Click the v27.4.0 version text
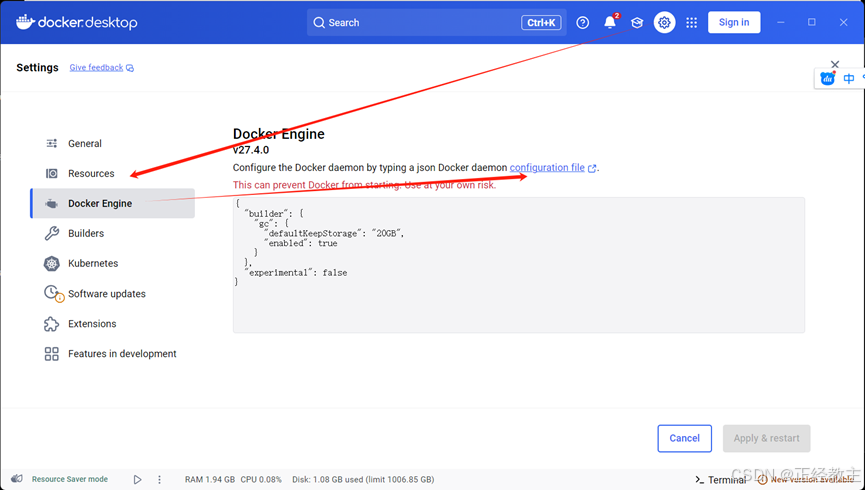Image resolution: width=865 pixels, height=490 pixels. [x=251, y=150]
